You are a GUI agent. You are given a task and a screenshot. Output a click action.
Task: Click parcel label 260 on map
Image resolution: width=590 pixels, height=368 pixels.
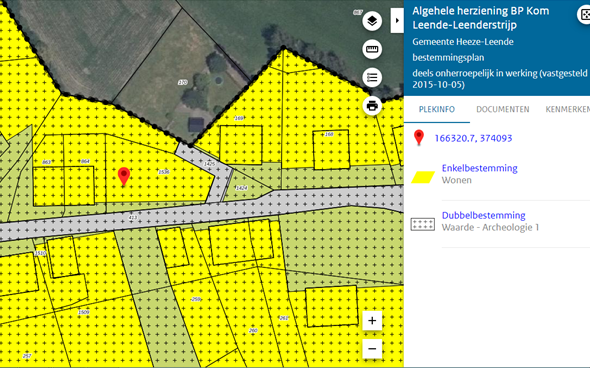coord(253,330)
